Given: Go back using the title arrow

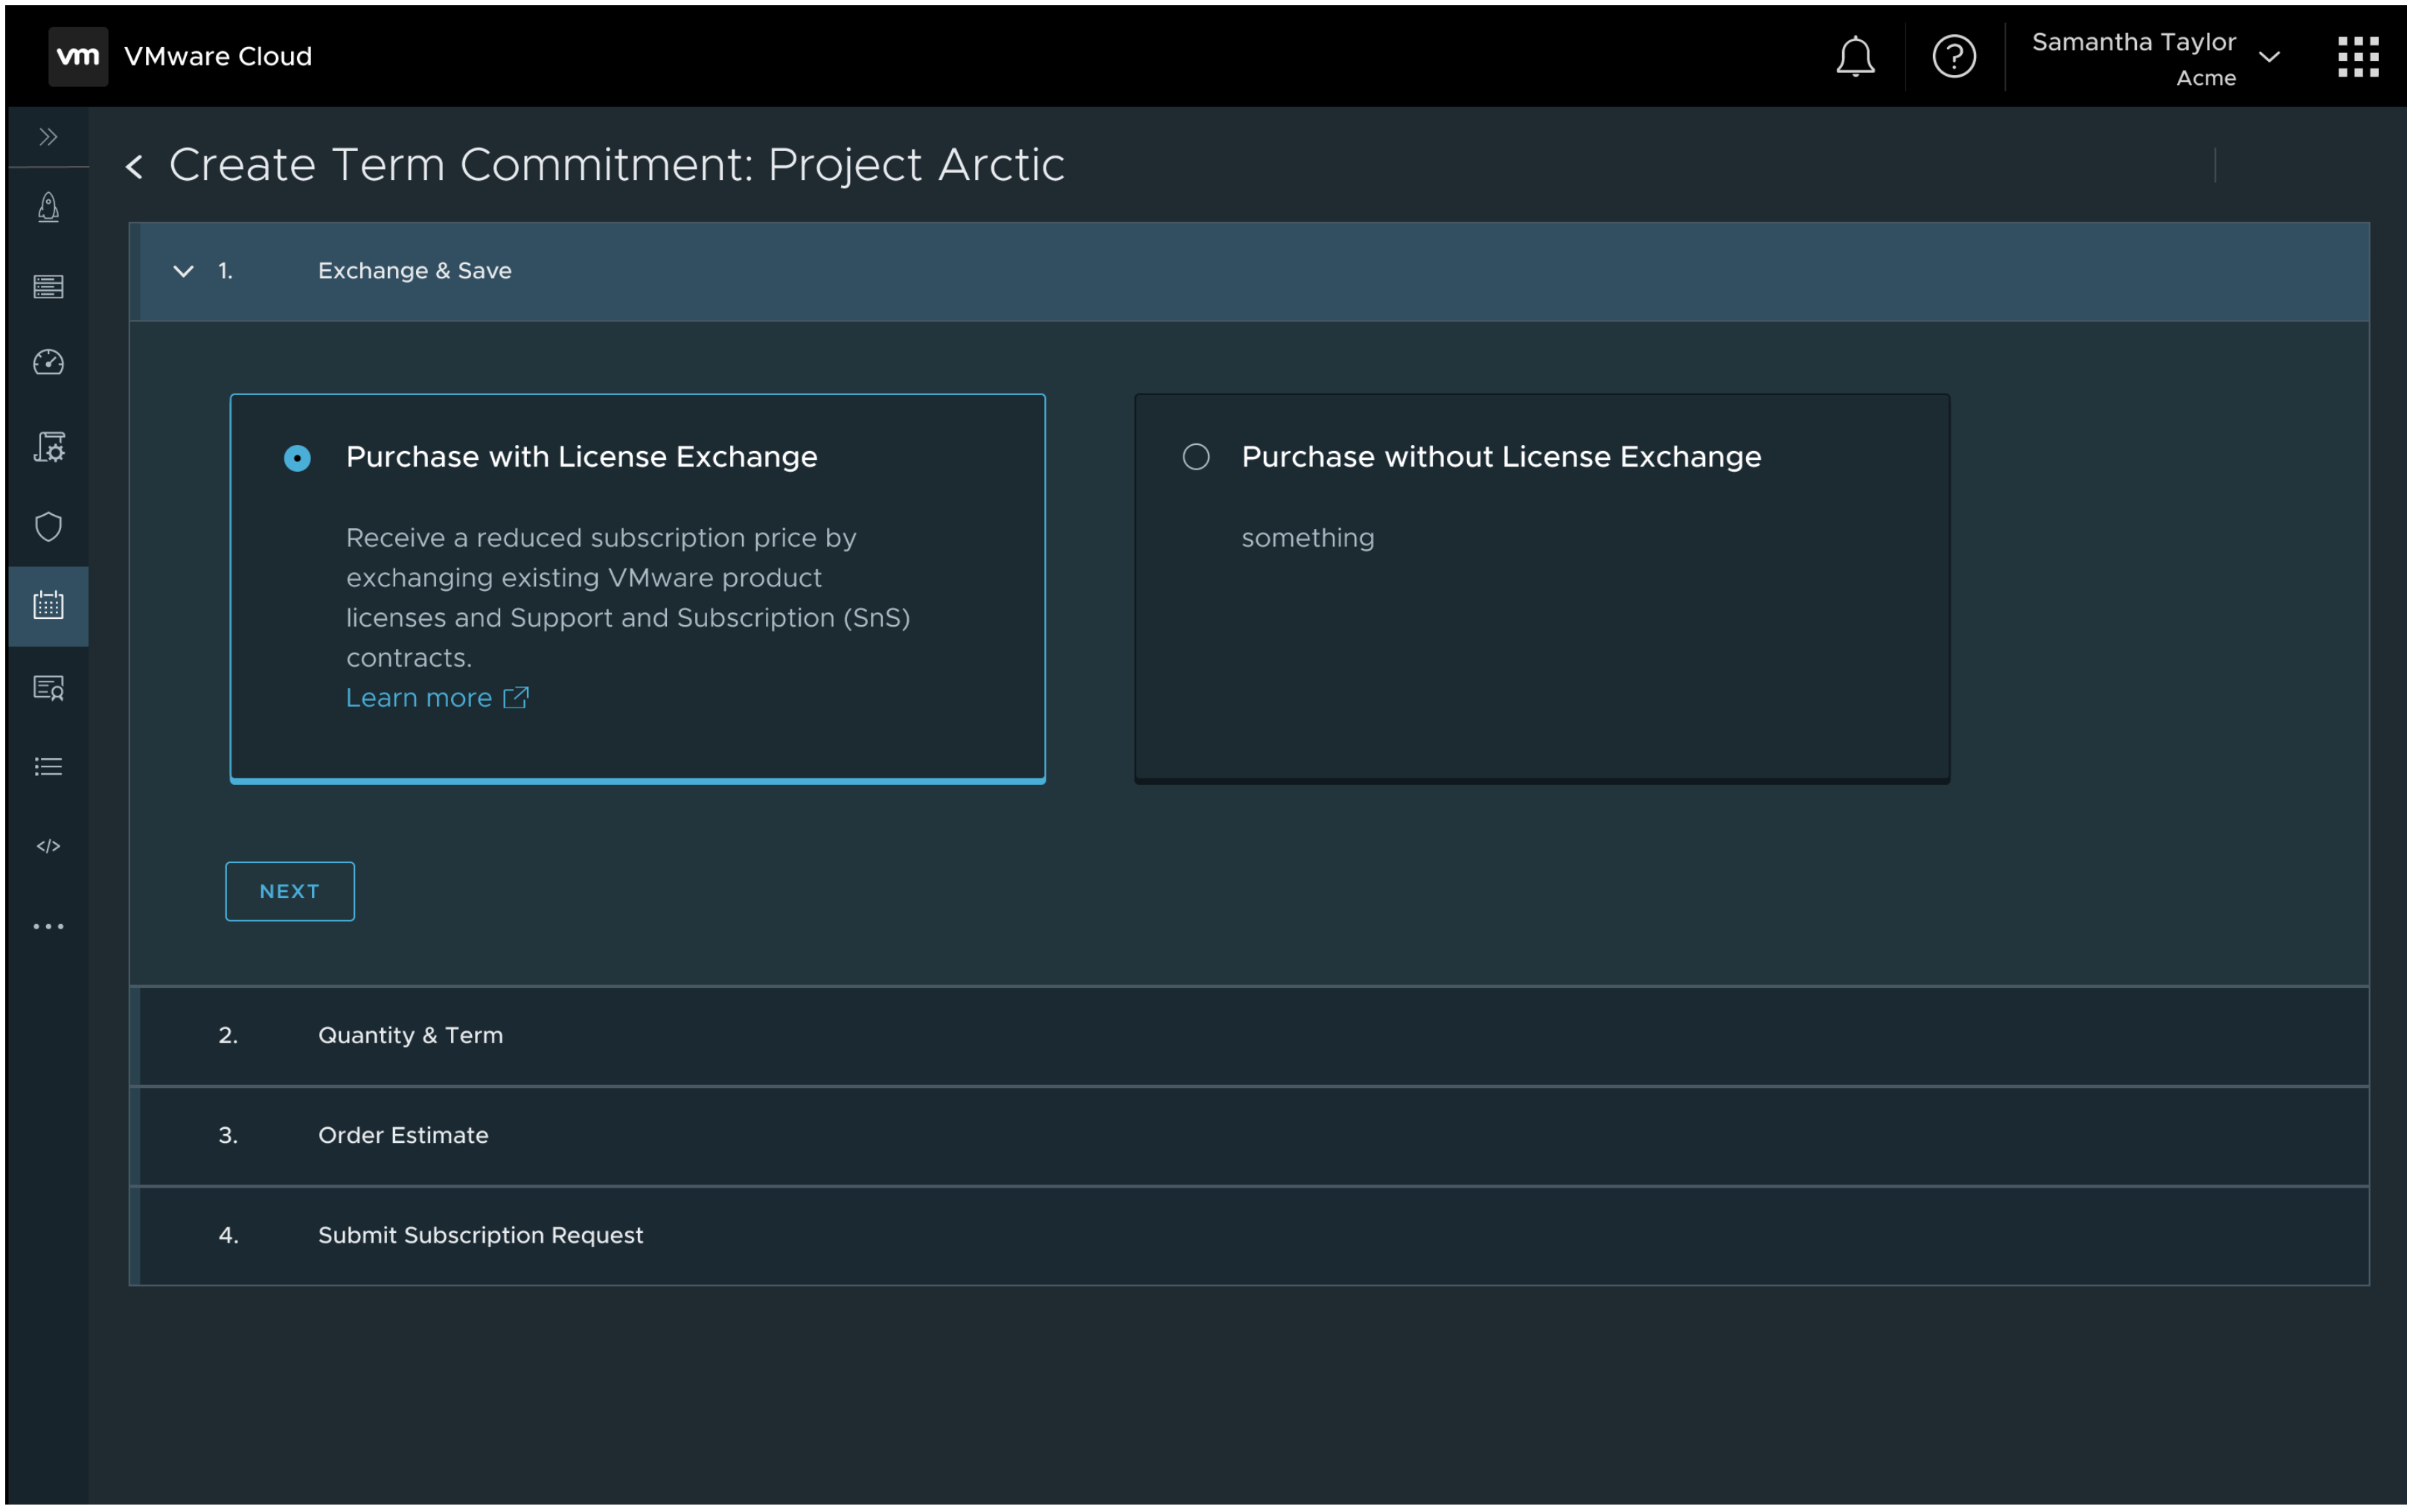Looking at the screenshot, I should 135,166.
